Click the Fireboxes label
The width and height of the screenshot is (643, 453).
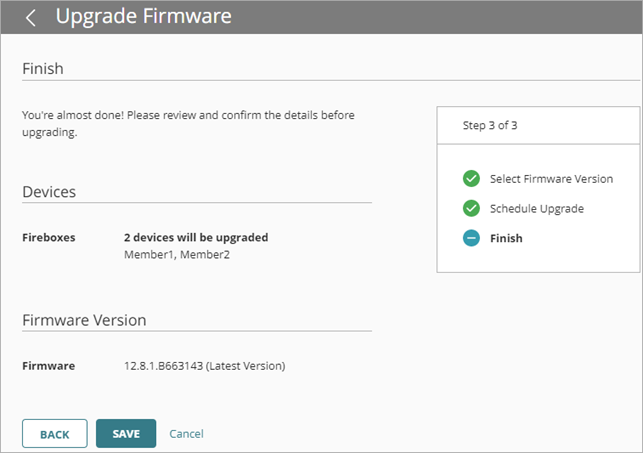coord(48,238)
